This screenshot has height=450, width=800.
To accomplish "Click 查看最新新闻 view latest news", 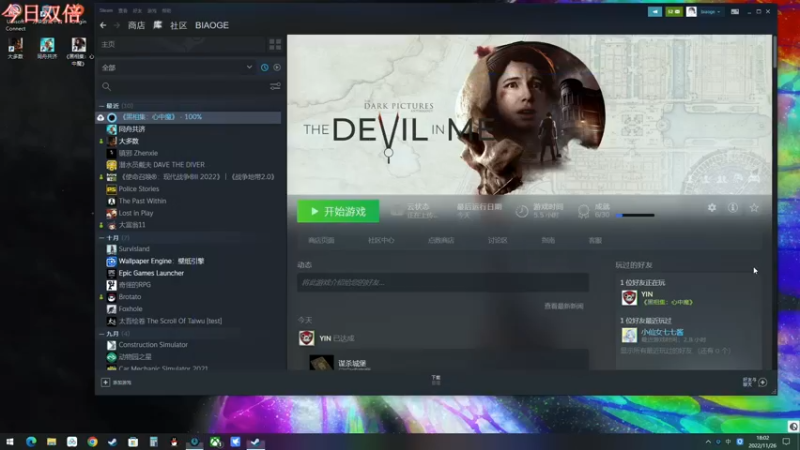I will [x=564, y=306].
